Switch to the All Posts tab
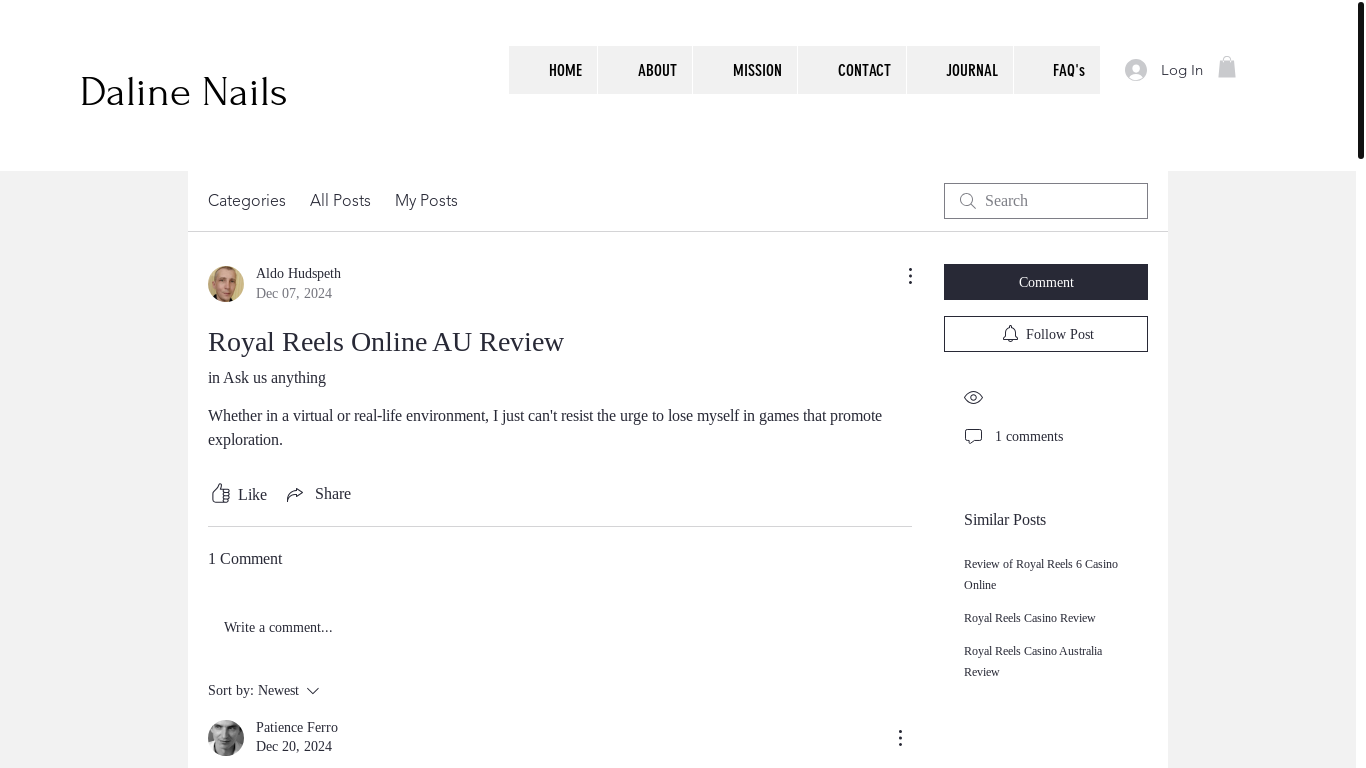Viewport: 1366px width, 768px height. [340, 201]
